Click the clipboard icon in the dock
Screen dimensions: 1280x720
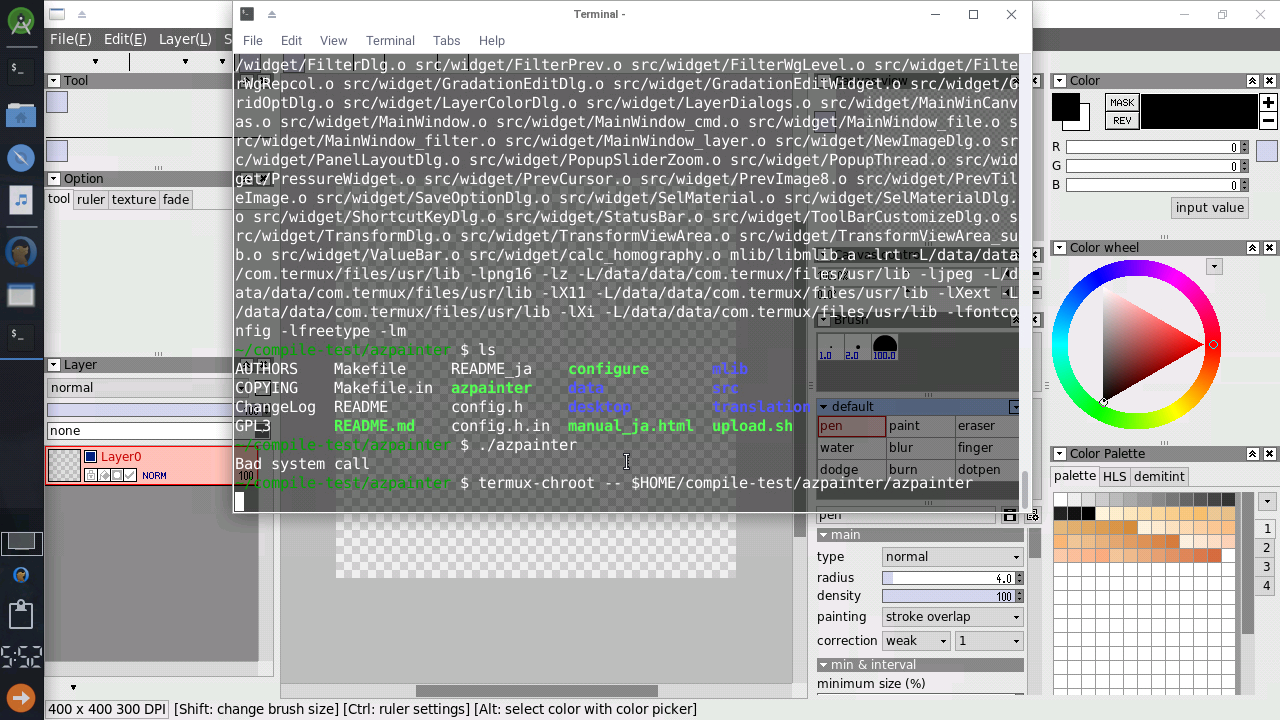coord(21,613)
